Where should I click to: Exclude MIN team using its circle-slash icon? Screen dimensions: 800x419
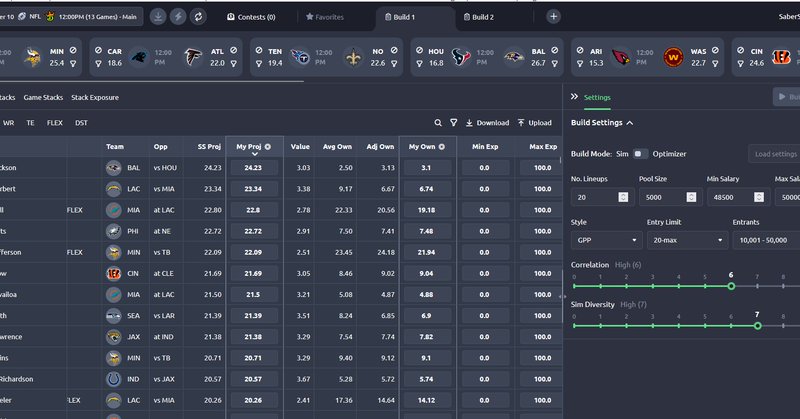pyautogui.click(x=73, y=51)
